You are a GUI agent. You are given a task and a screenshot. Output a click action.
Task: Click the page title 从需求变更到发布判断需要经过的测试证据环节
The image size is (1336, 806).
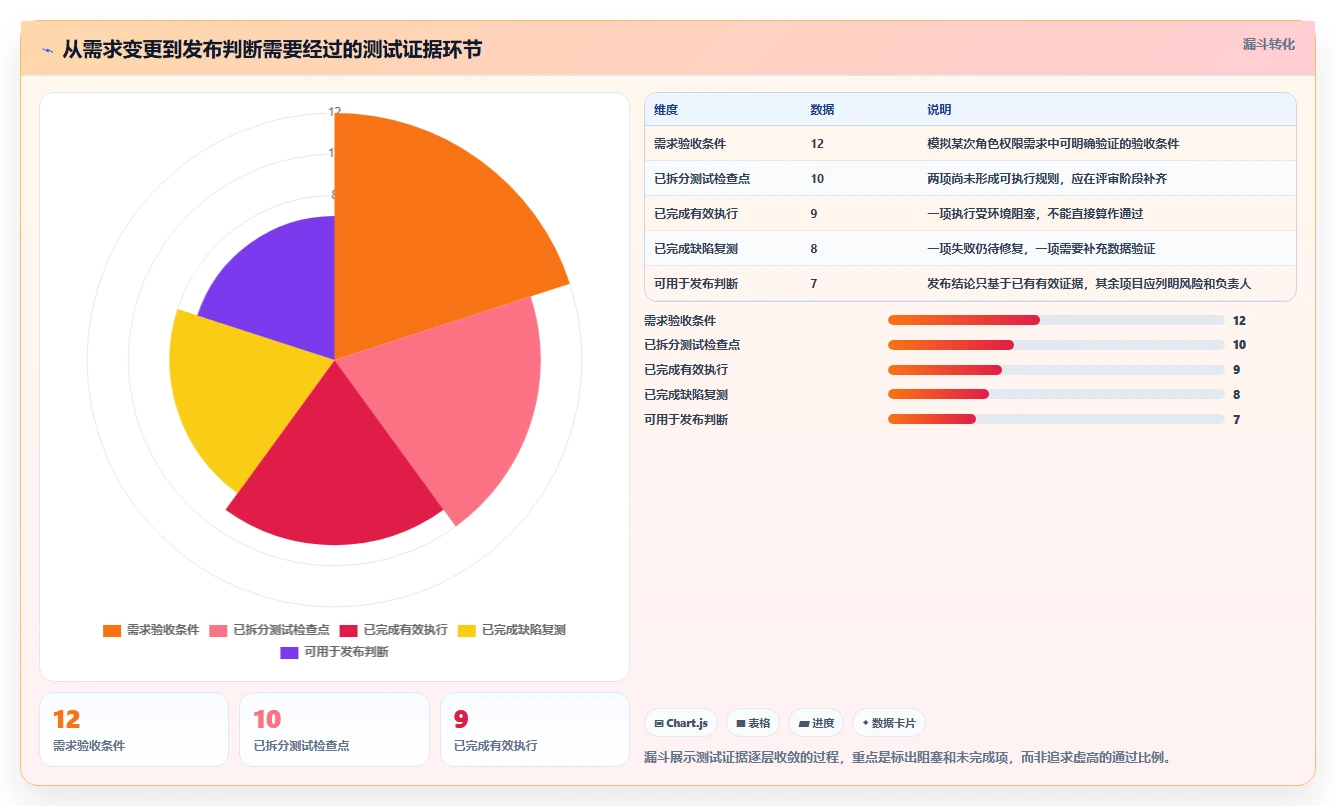[272, 49]
